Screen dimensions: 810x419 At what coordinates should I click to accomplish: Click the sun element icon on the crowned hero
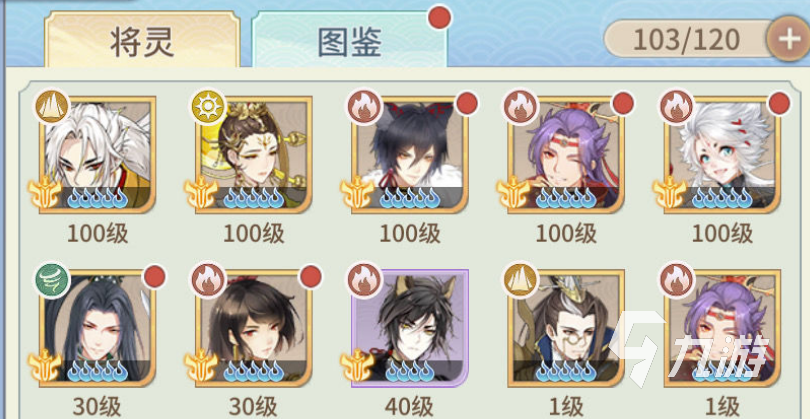click(209, 106)
